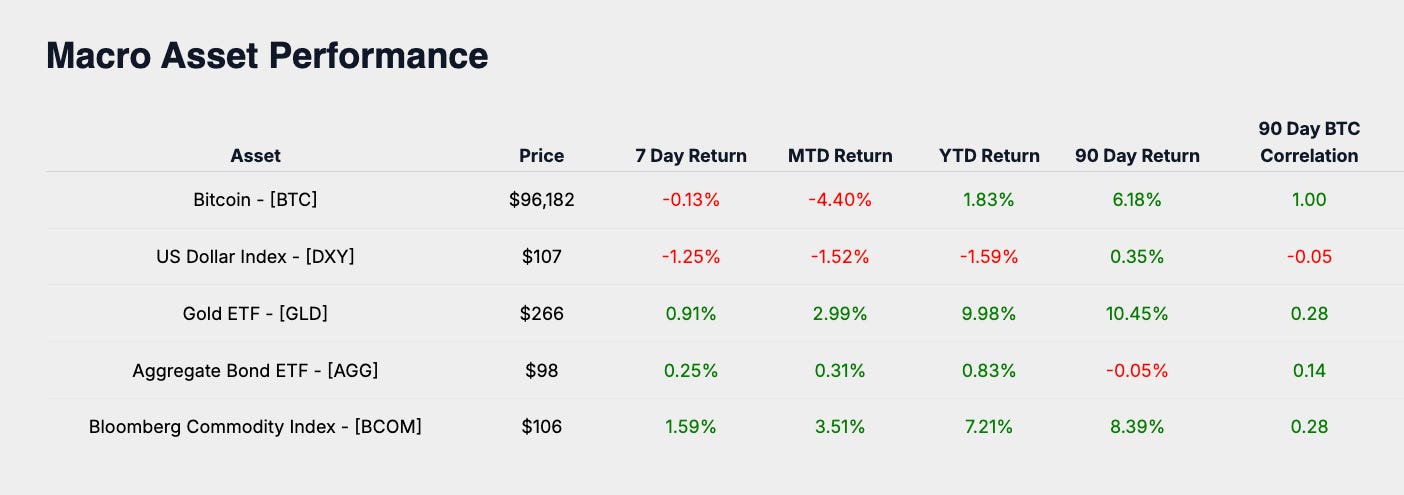
Task: Click the MTD Return column header
Action: pyautogui.click(x=840, y=156)
